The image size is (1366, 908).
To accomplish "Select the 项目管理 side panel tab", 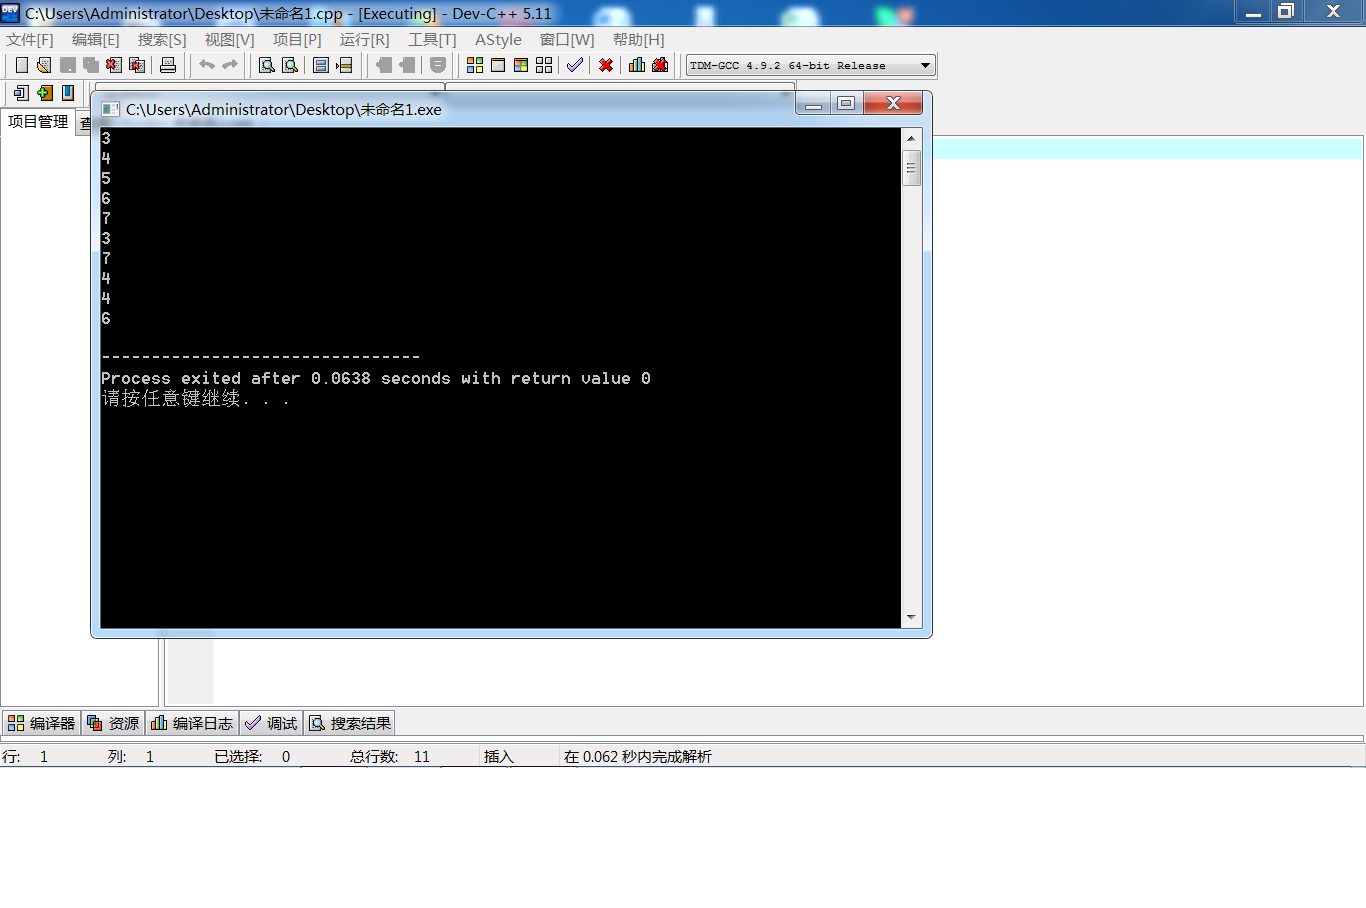I will point(38,122).
